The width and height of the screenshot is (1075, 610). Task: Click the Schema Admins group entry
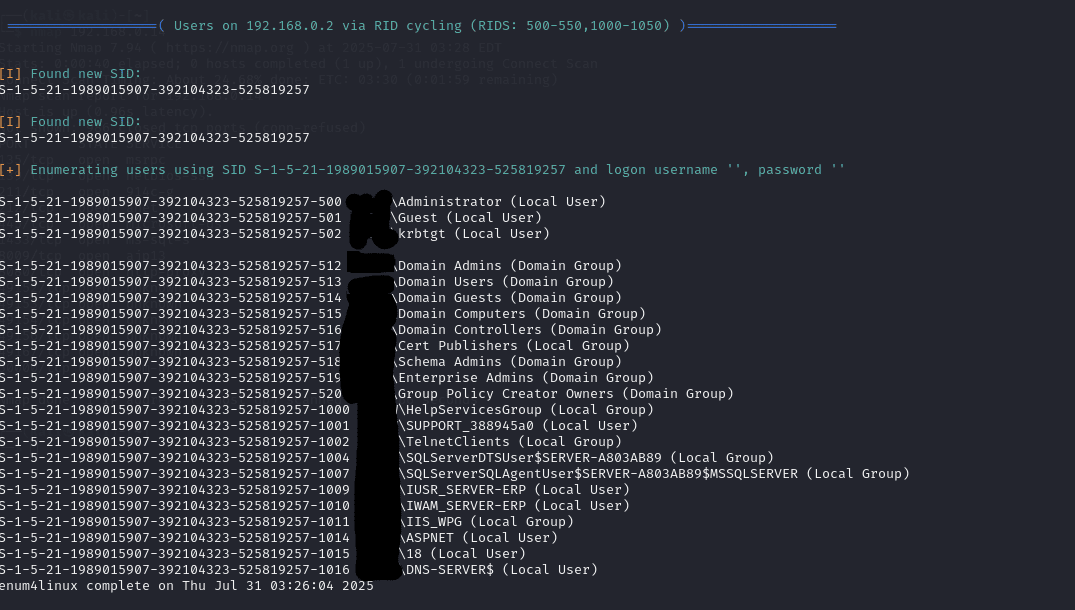click(x=509, y=362)
